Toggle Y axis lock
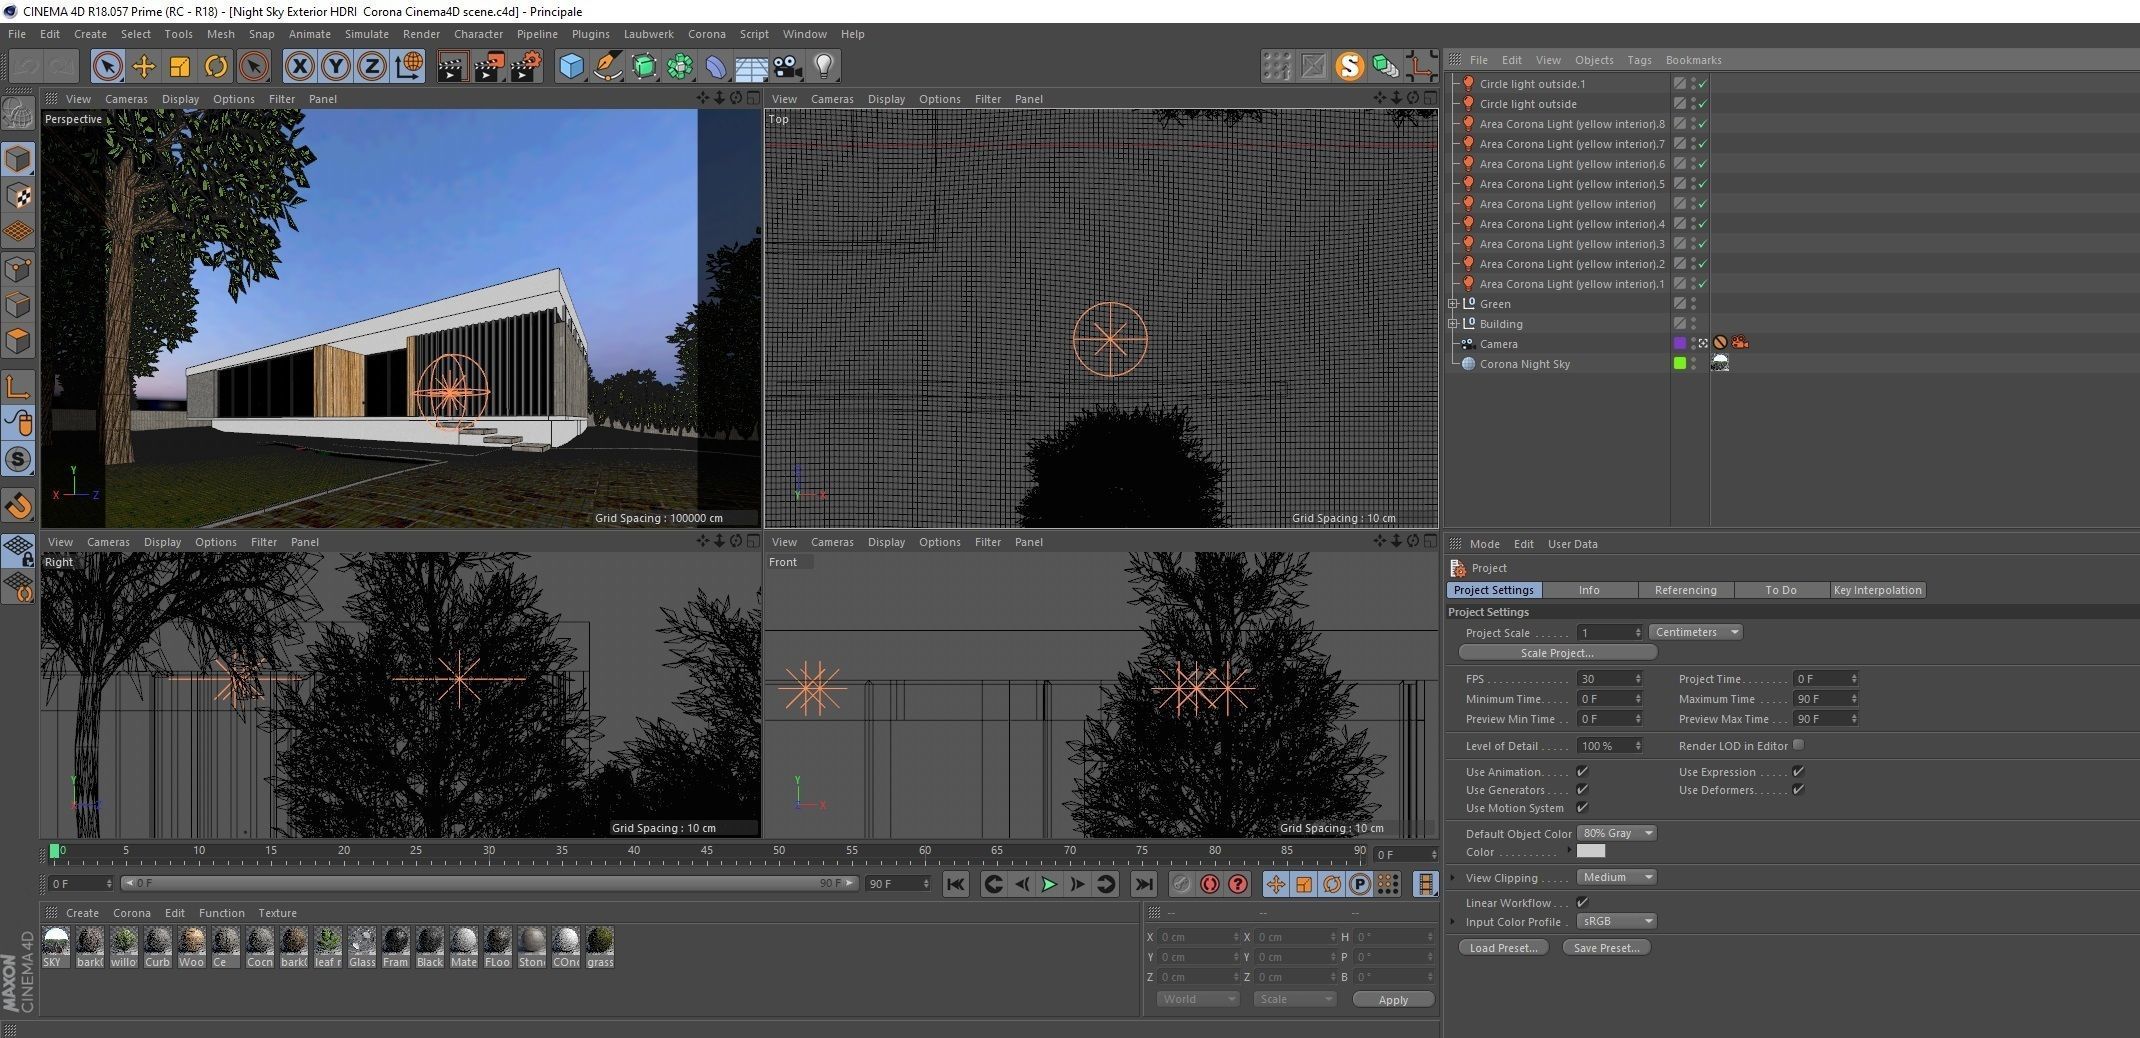Image resolution: width=2140 pixels, height=1038 pixels. (336, 67)
